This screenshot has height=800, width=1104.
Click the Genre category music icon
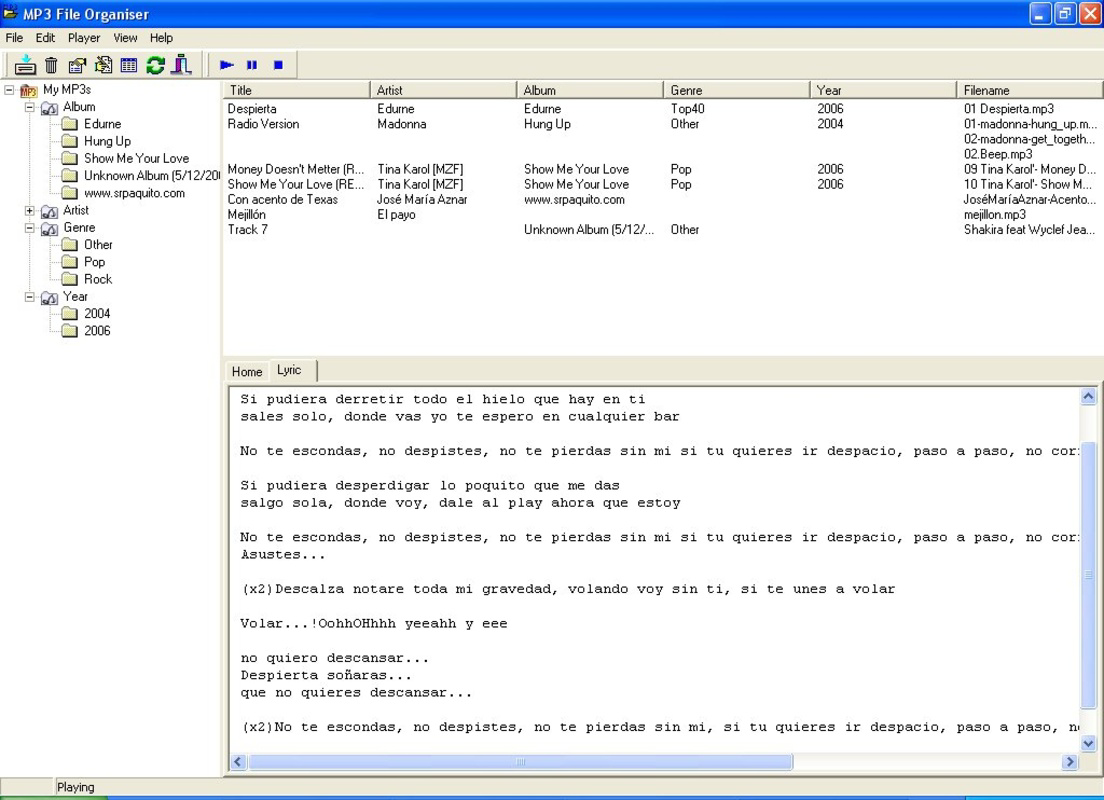[x=49, y=228]
